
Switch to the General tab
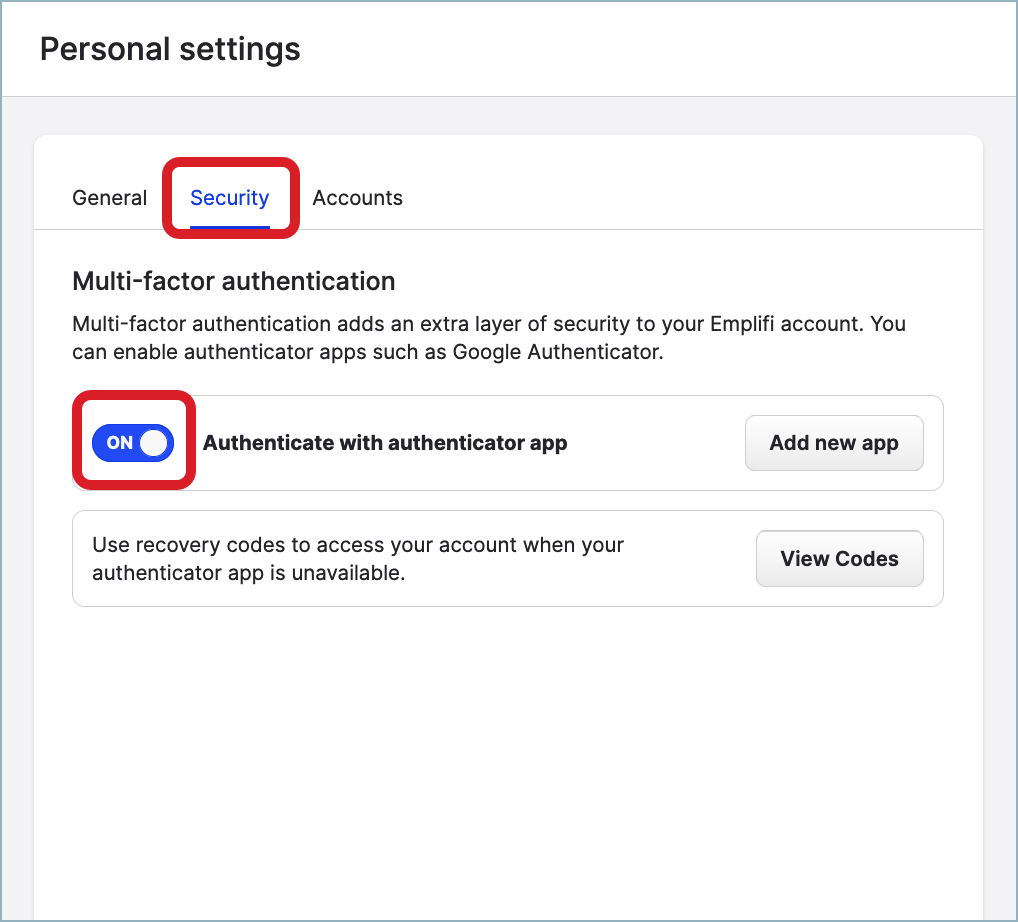point(109,198)
